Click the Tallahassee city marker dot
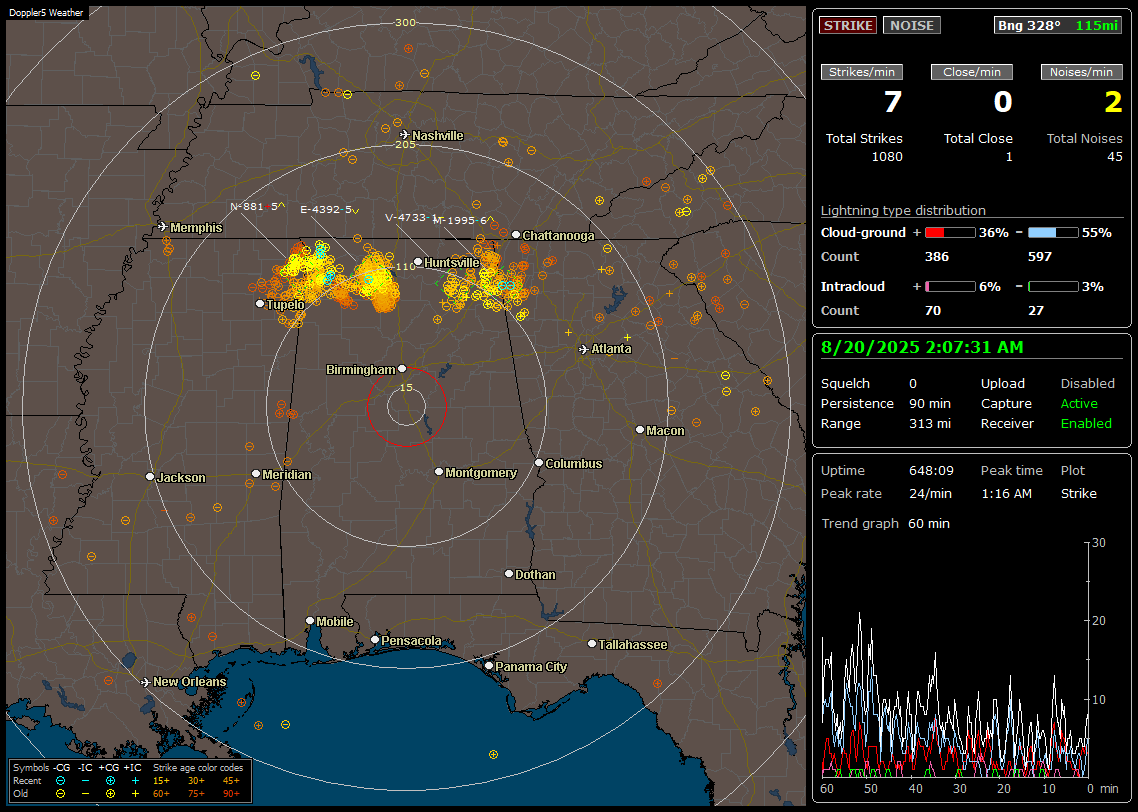The image size is (1138, 812). [x=592, y=644]
